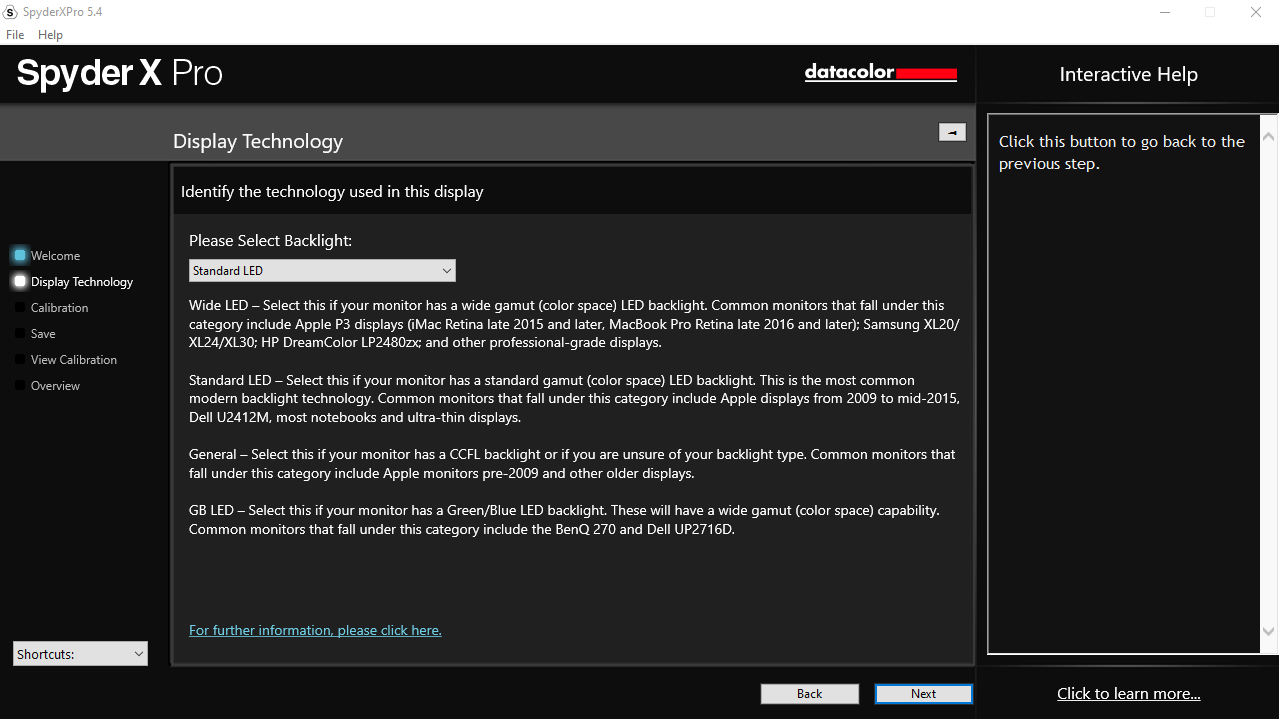Click the Overview step indicator square
Viewport: 1279px width, 719px height.
(x=20, y=385)
